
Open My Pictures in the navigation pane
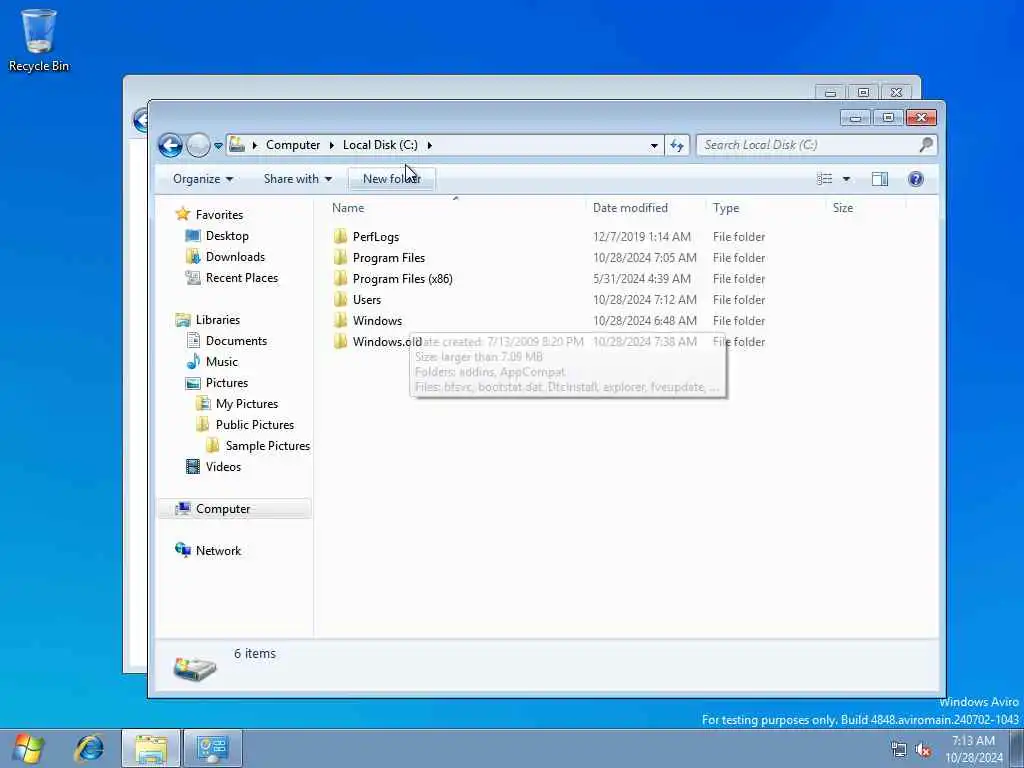(247, 404)
